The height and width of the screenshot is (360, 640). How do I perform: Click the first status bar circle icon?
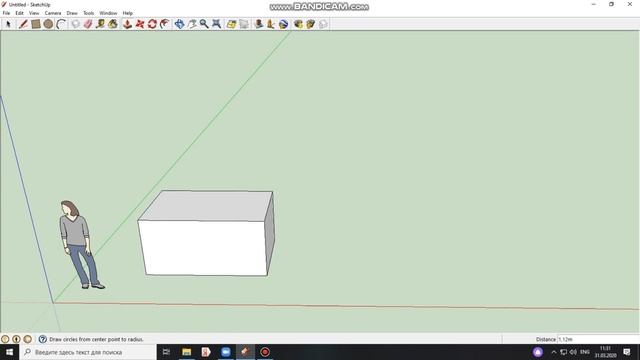[x=5, y=339]
